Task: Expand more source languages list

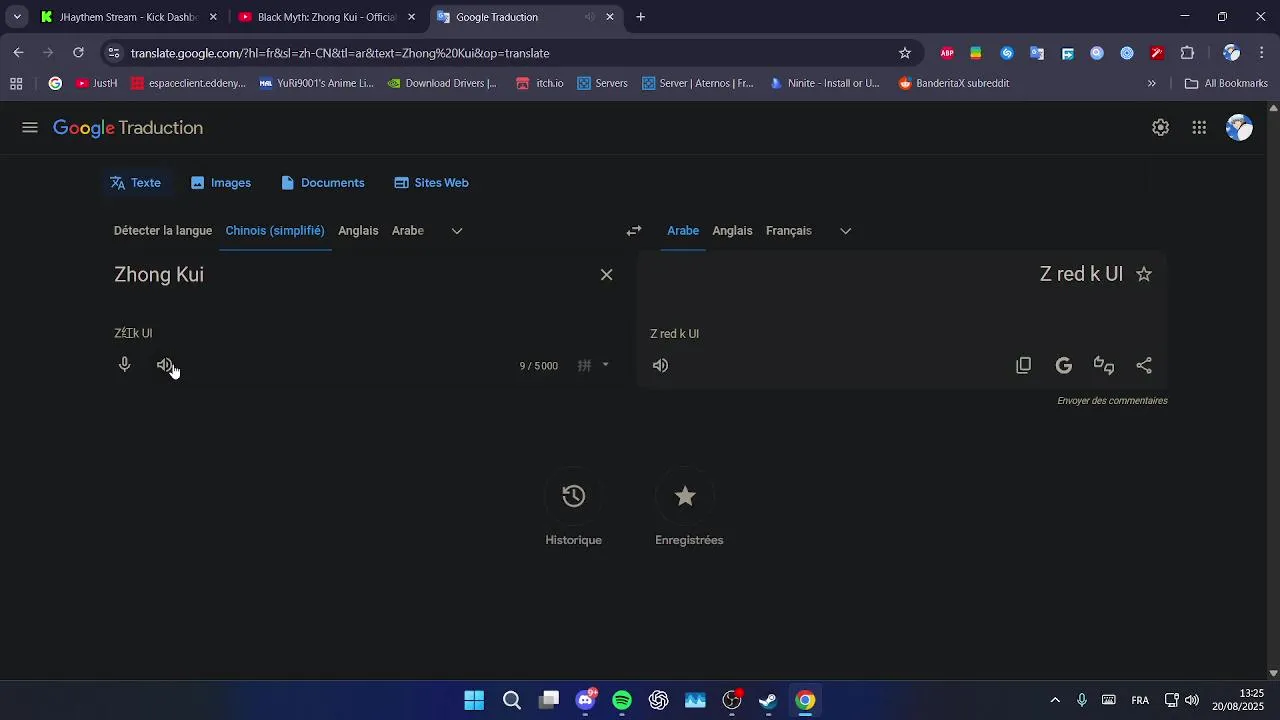Action: tap(457, 231)
